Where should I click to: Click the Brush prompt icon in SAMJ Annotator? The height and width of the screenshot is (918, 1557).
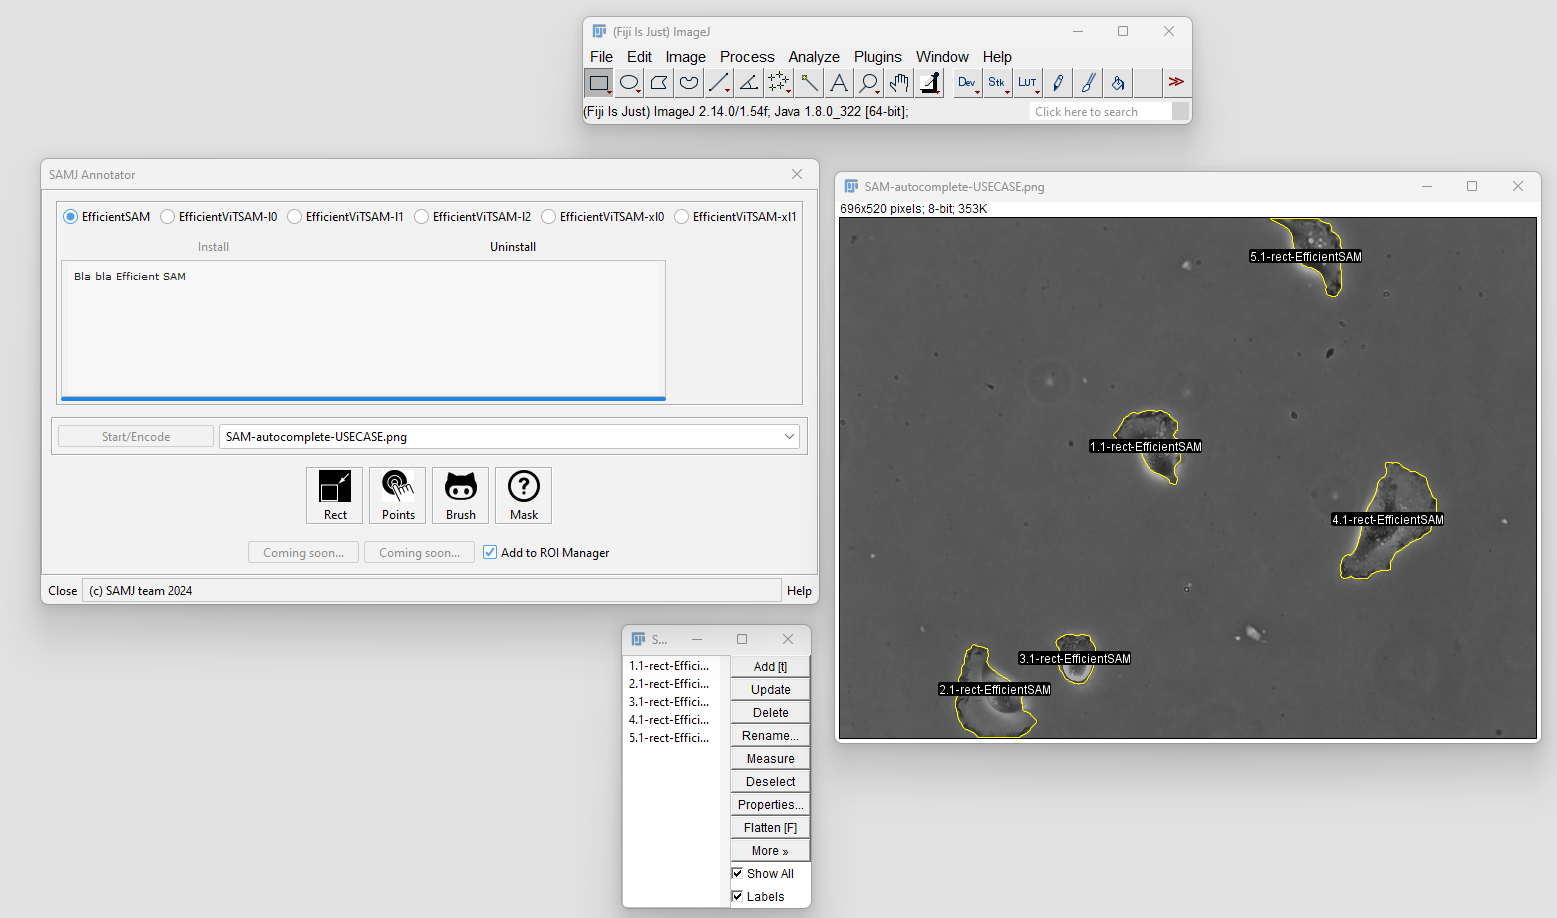click(x=461, y=495)
